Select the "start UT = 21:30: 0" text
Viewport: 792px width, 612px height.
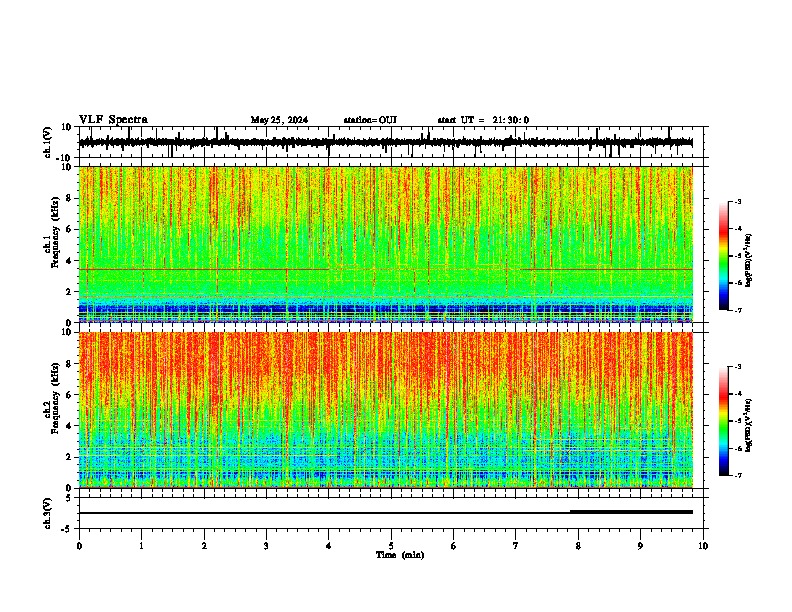483,120
